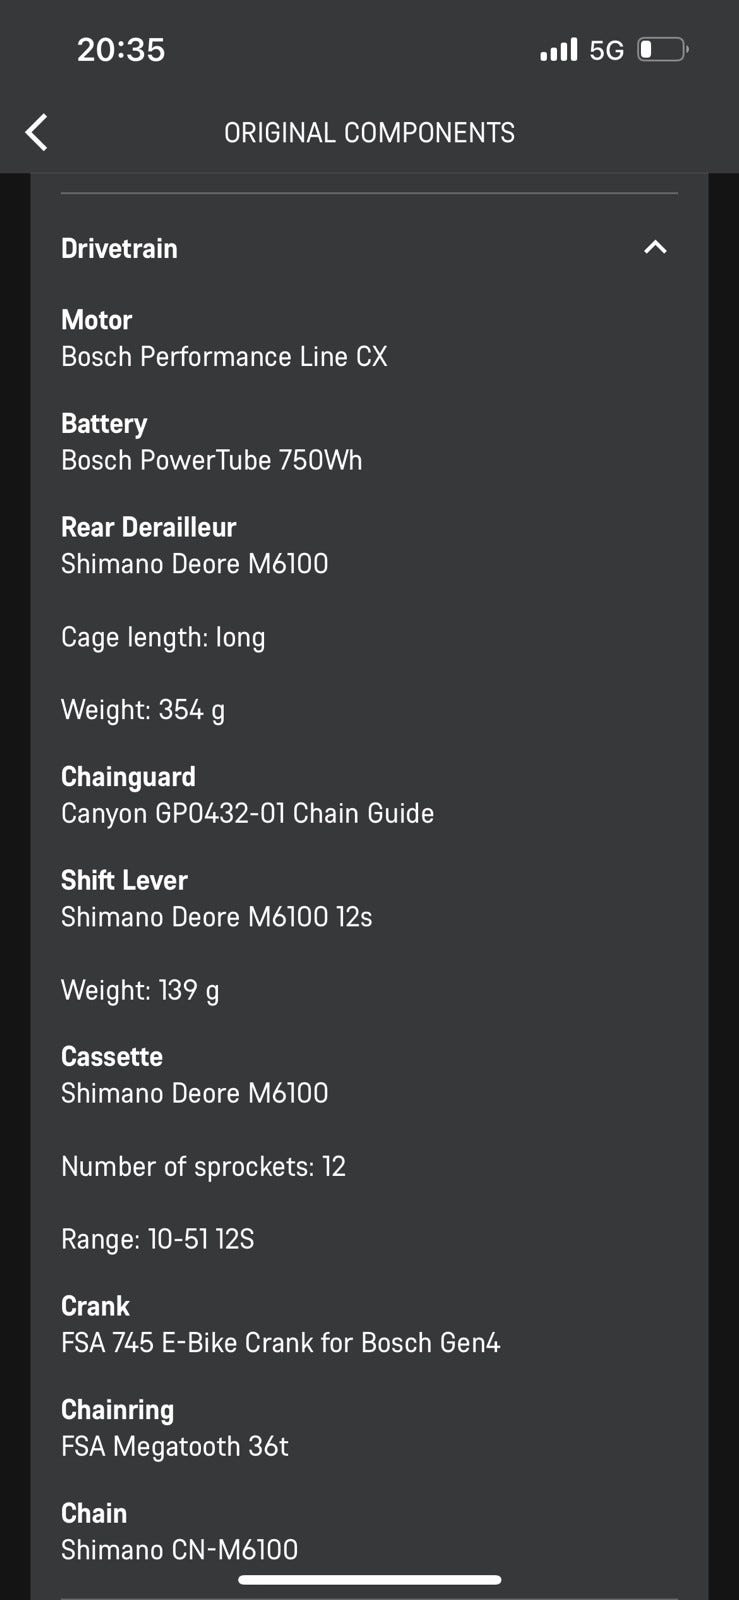Tap the Cassette Shimano Deore M6100 entry
Image resolution: width=739 pixels, height=1600 pixels.
(x=194, y=1092)
